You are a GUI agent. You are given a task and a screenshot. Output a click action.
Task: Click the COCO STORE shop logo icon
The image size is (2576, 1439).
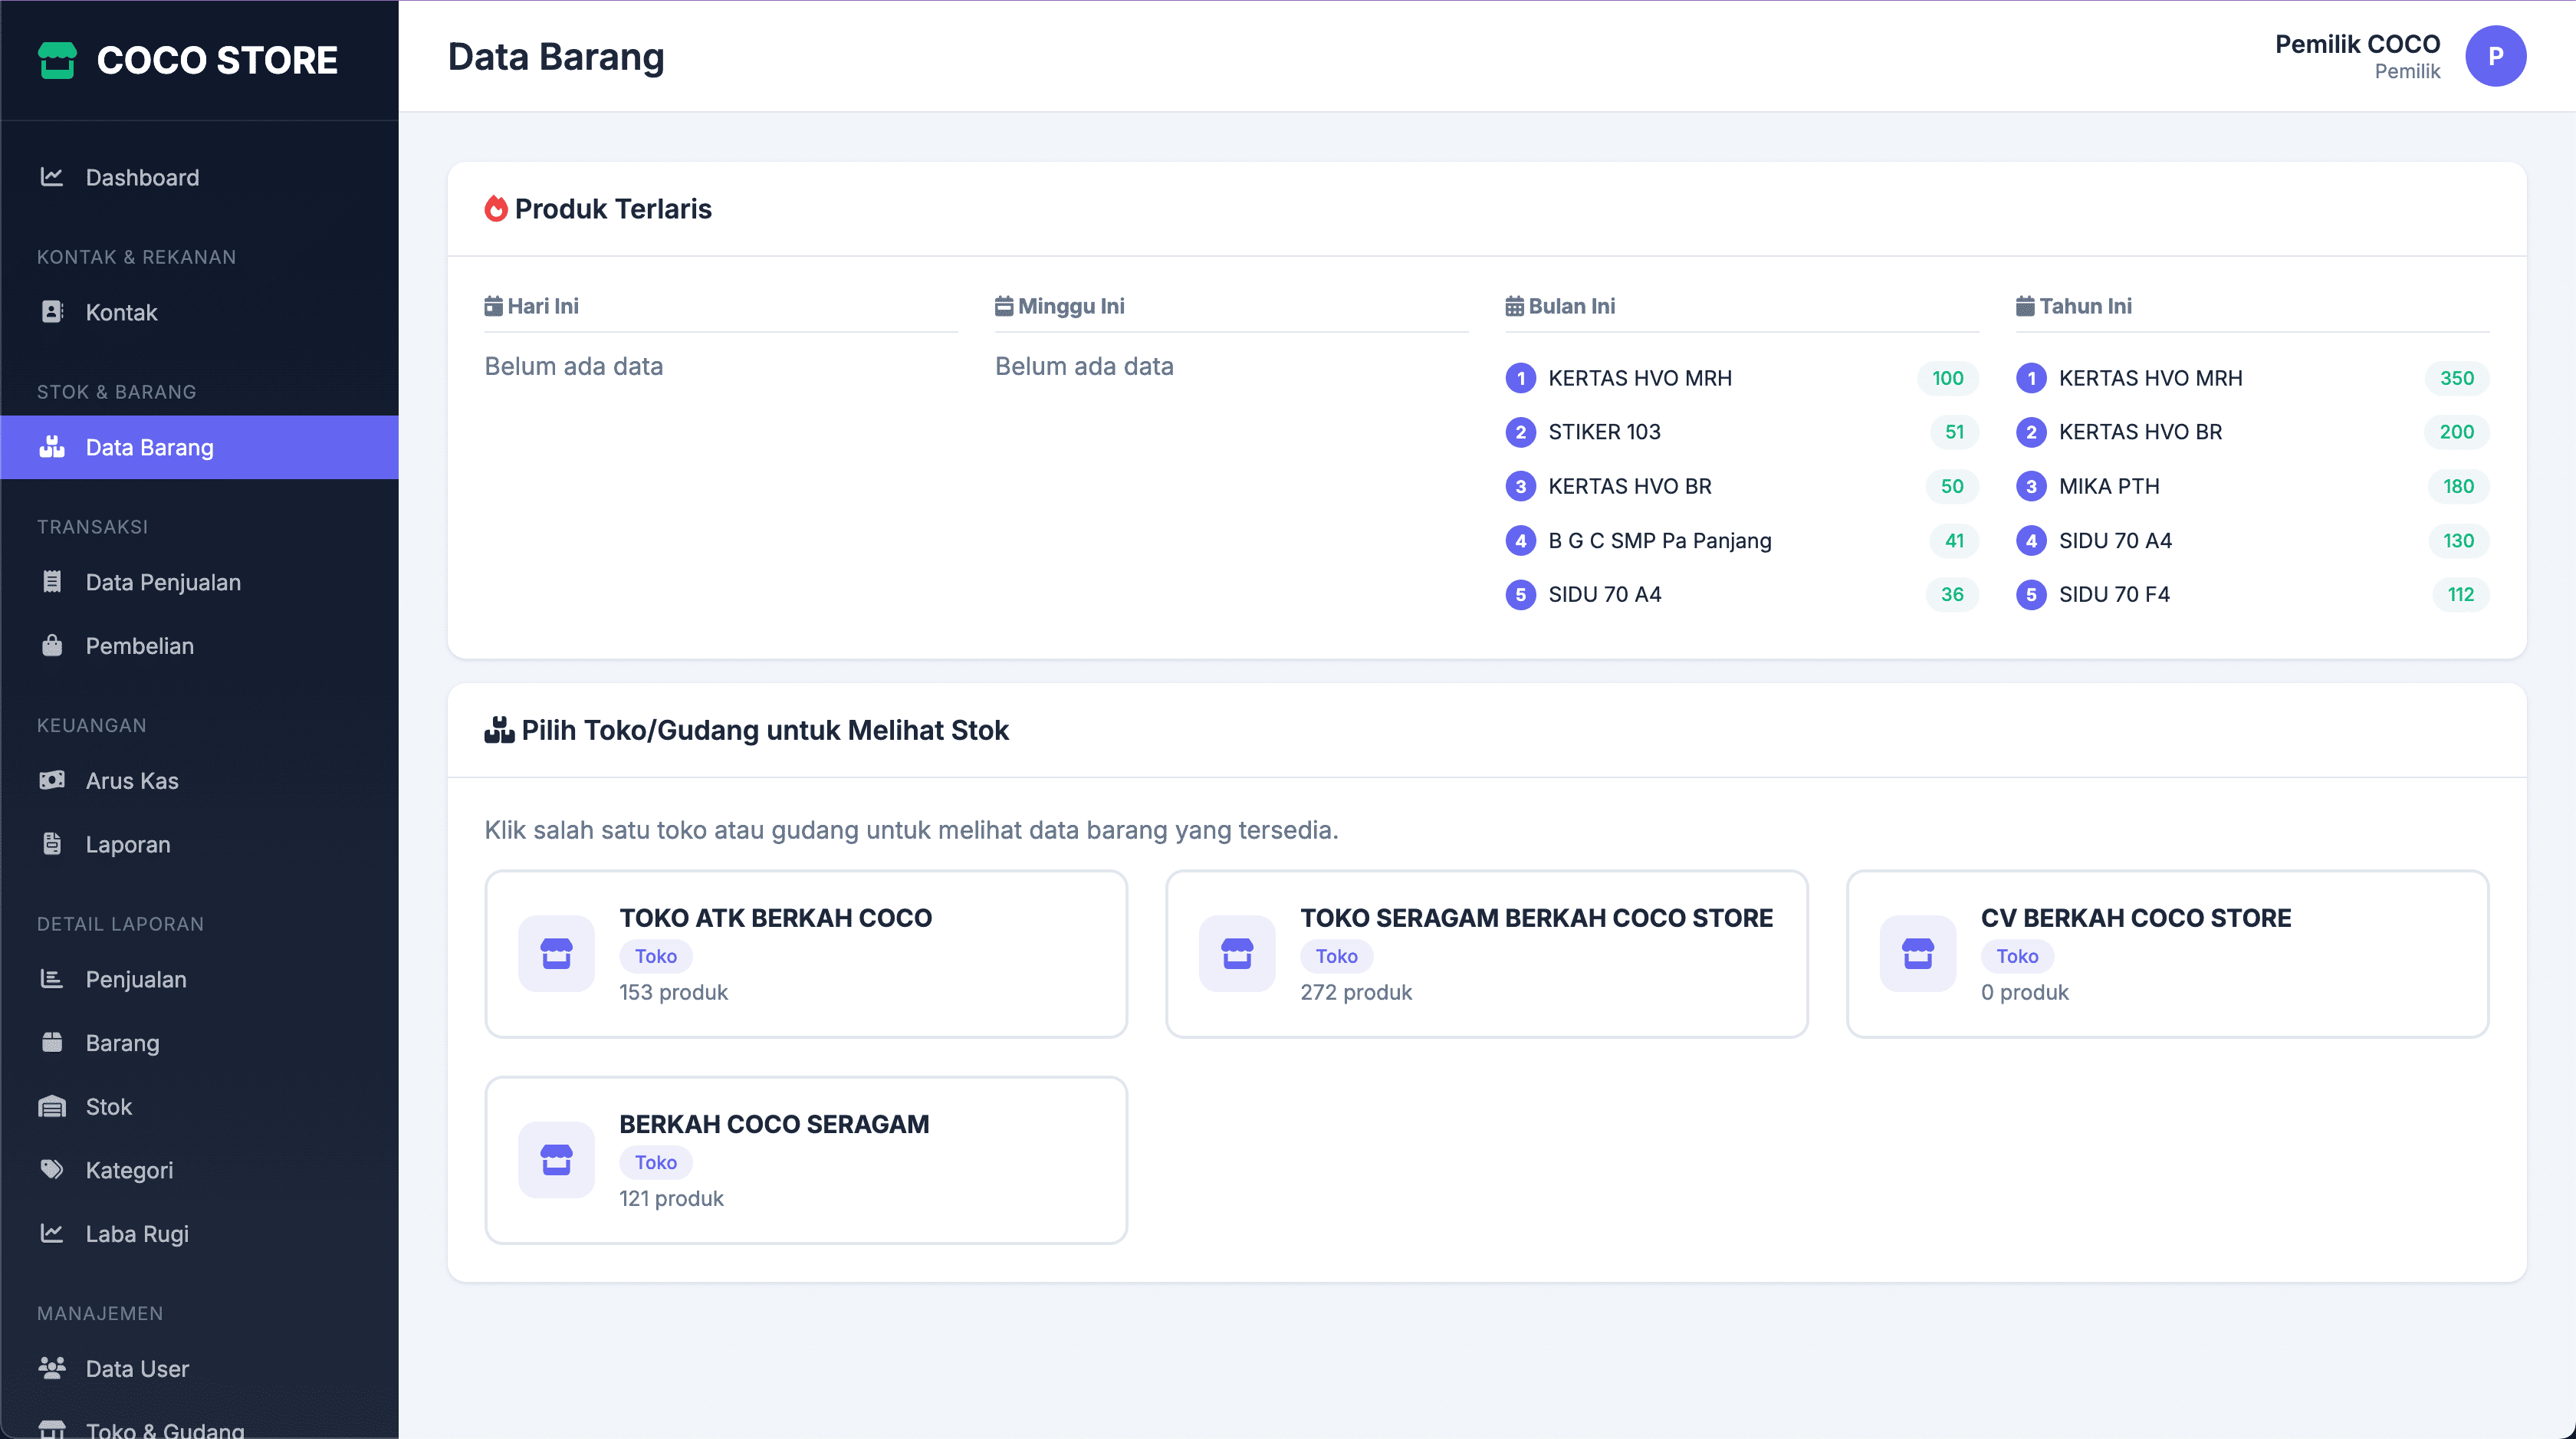pos(57,60)
